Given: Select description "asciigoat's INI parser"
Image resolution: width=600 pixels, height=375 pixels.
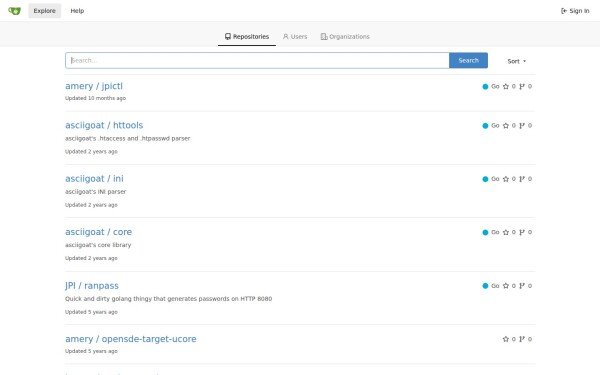Looking at the screenshot, I should [95, 192].
